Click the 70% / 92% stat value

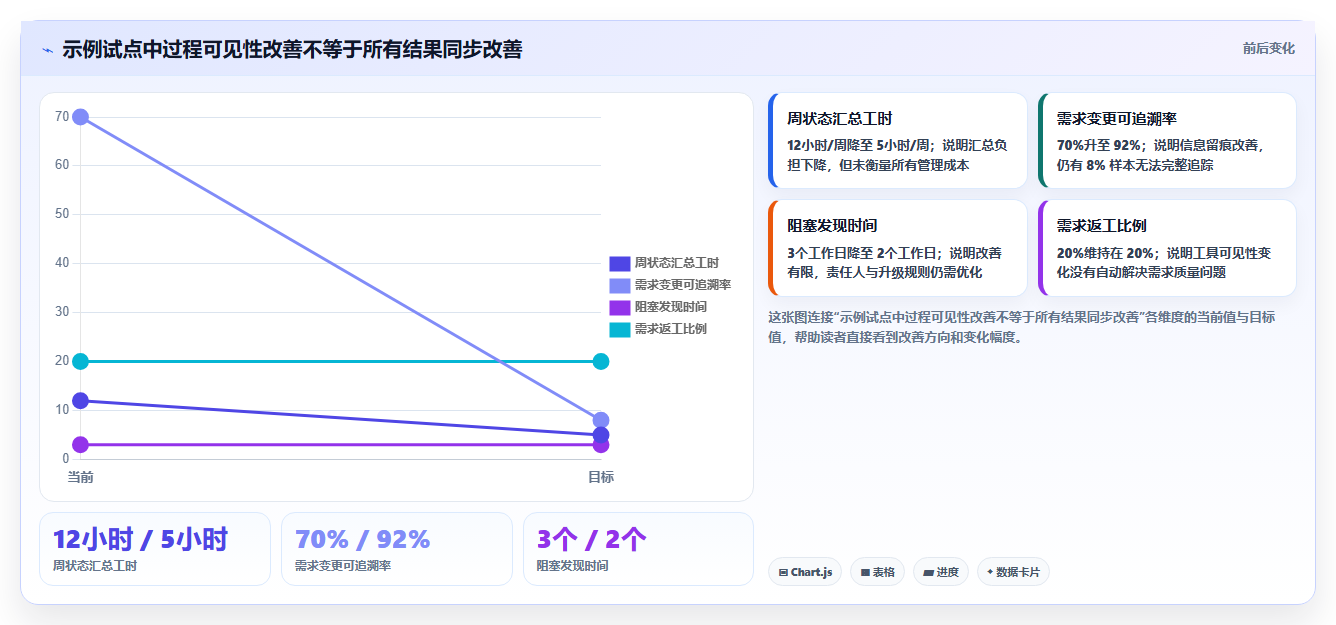(x=362, y=539)
